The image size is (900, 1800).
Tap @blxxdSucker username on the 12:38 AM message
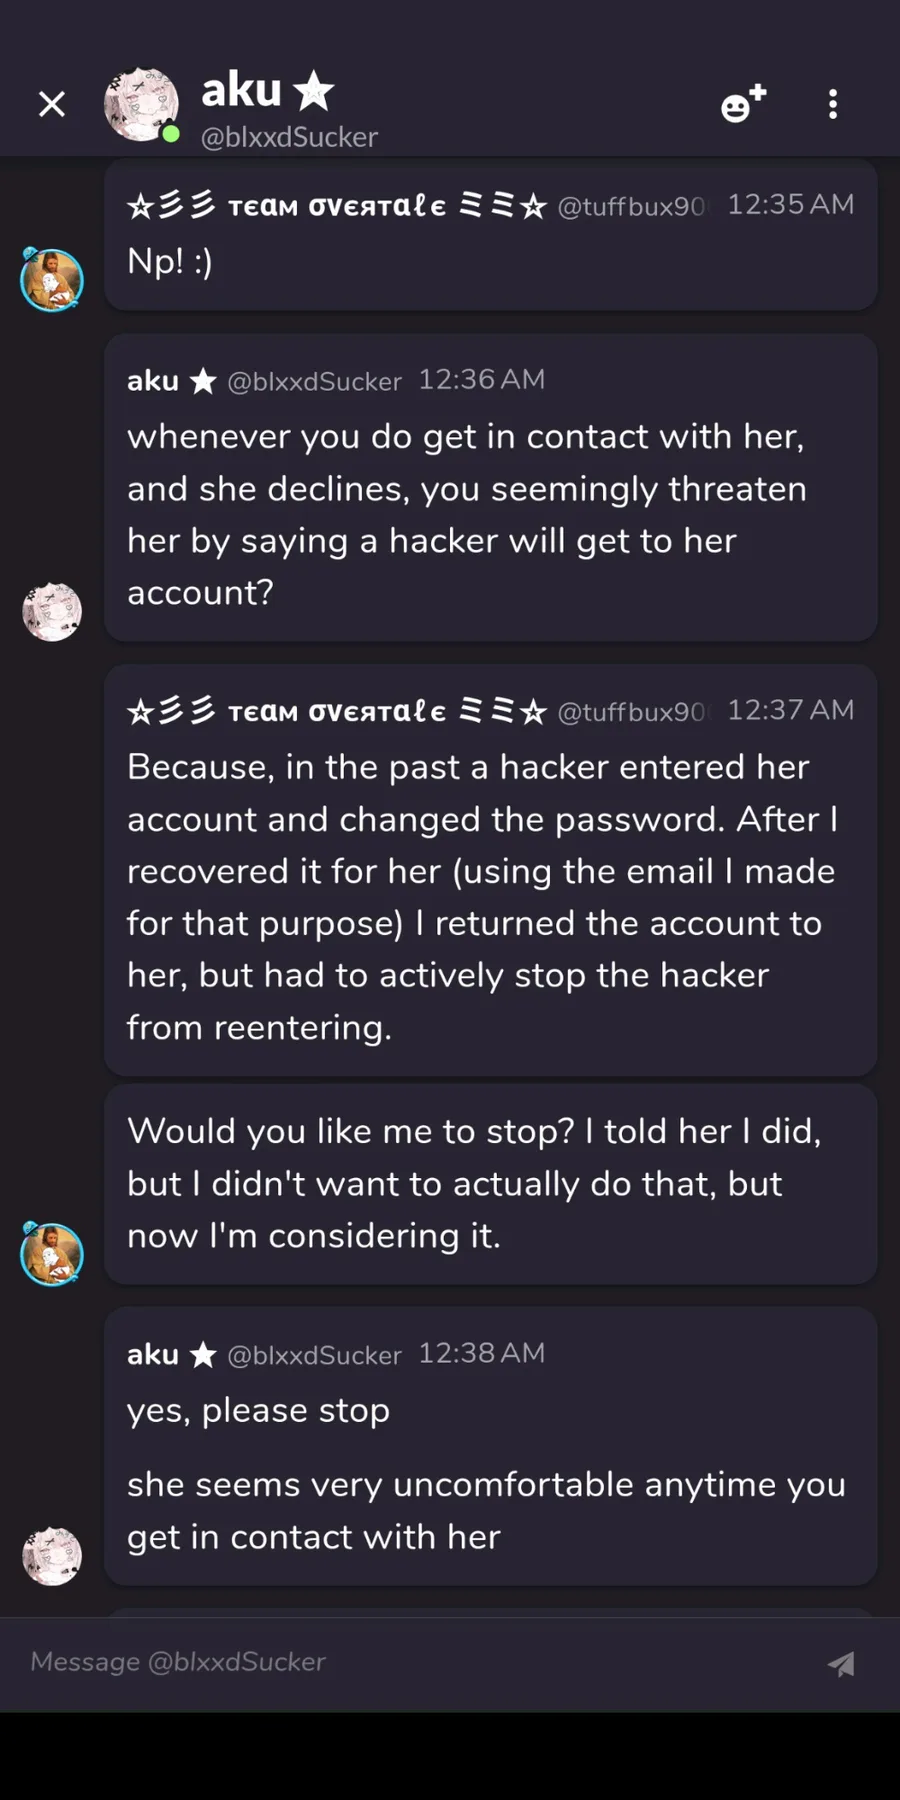314,1355
